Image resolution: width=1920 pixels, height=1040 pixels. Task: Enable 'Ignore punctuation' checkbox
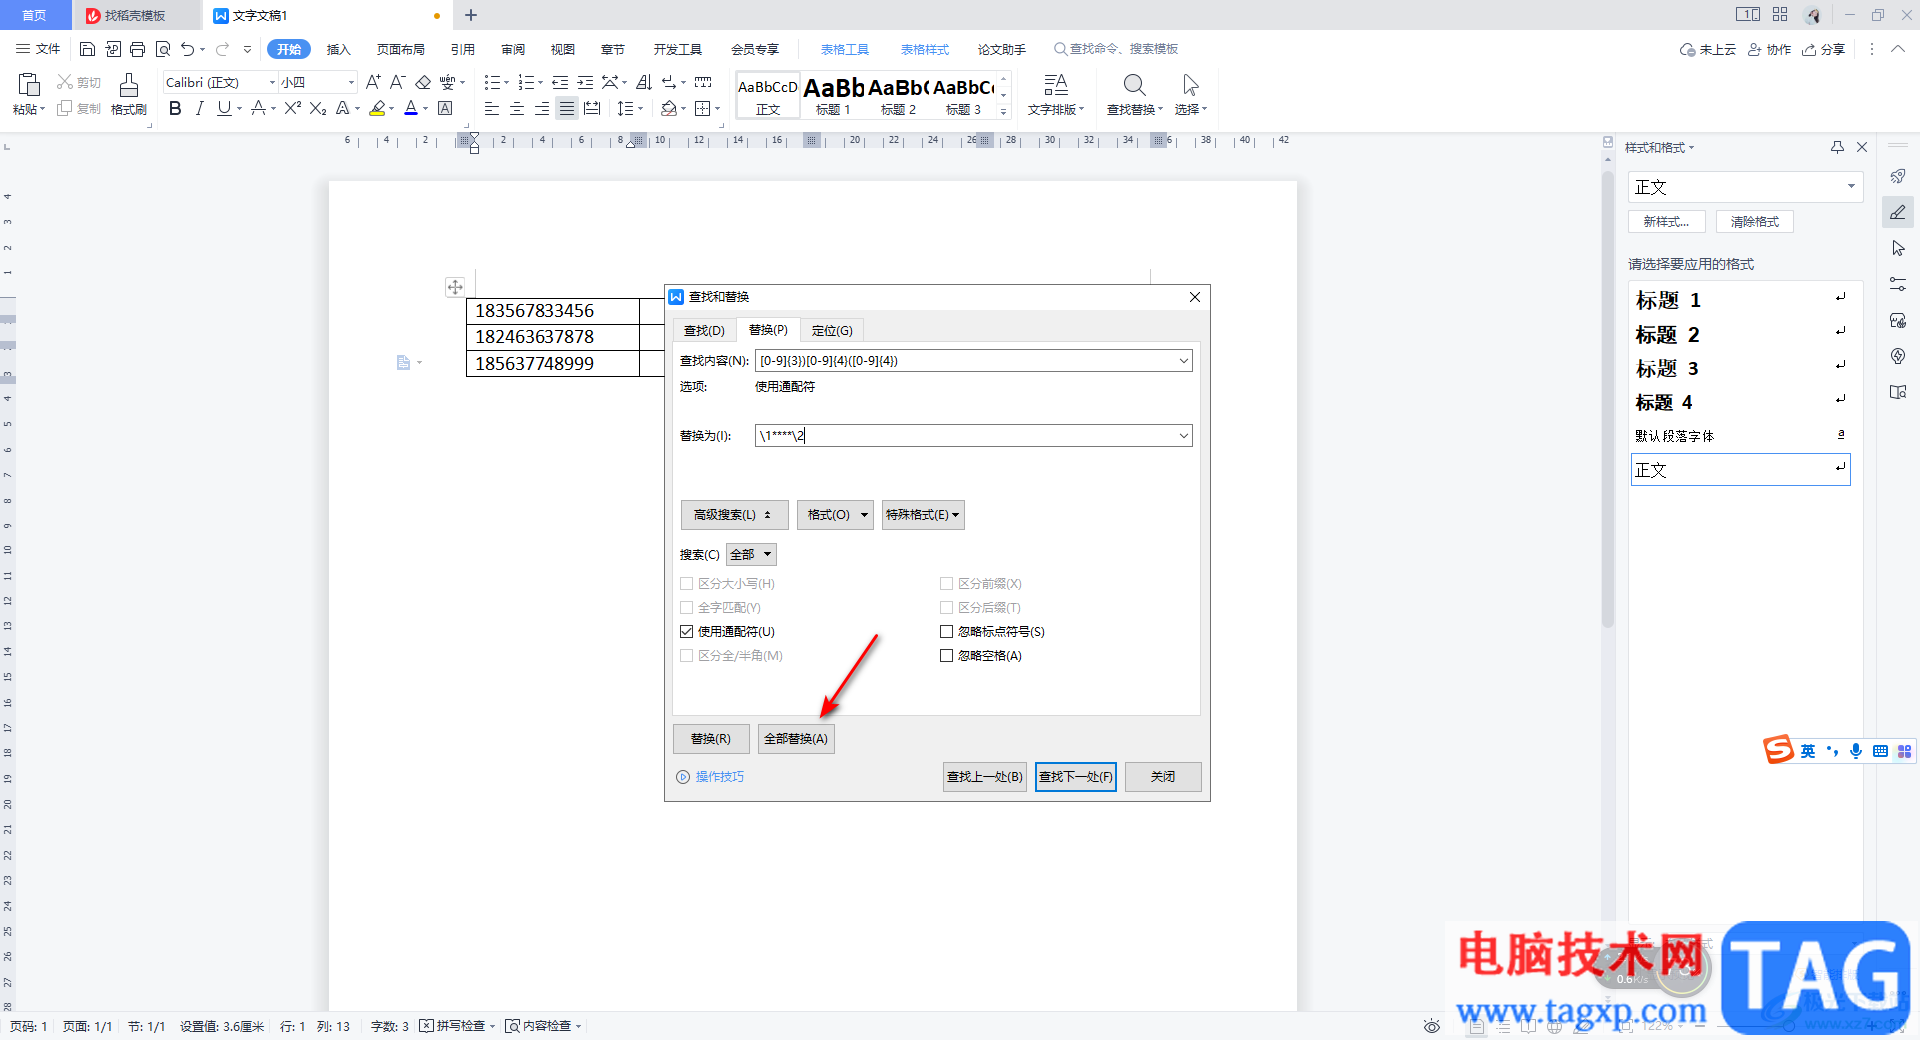946,632
